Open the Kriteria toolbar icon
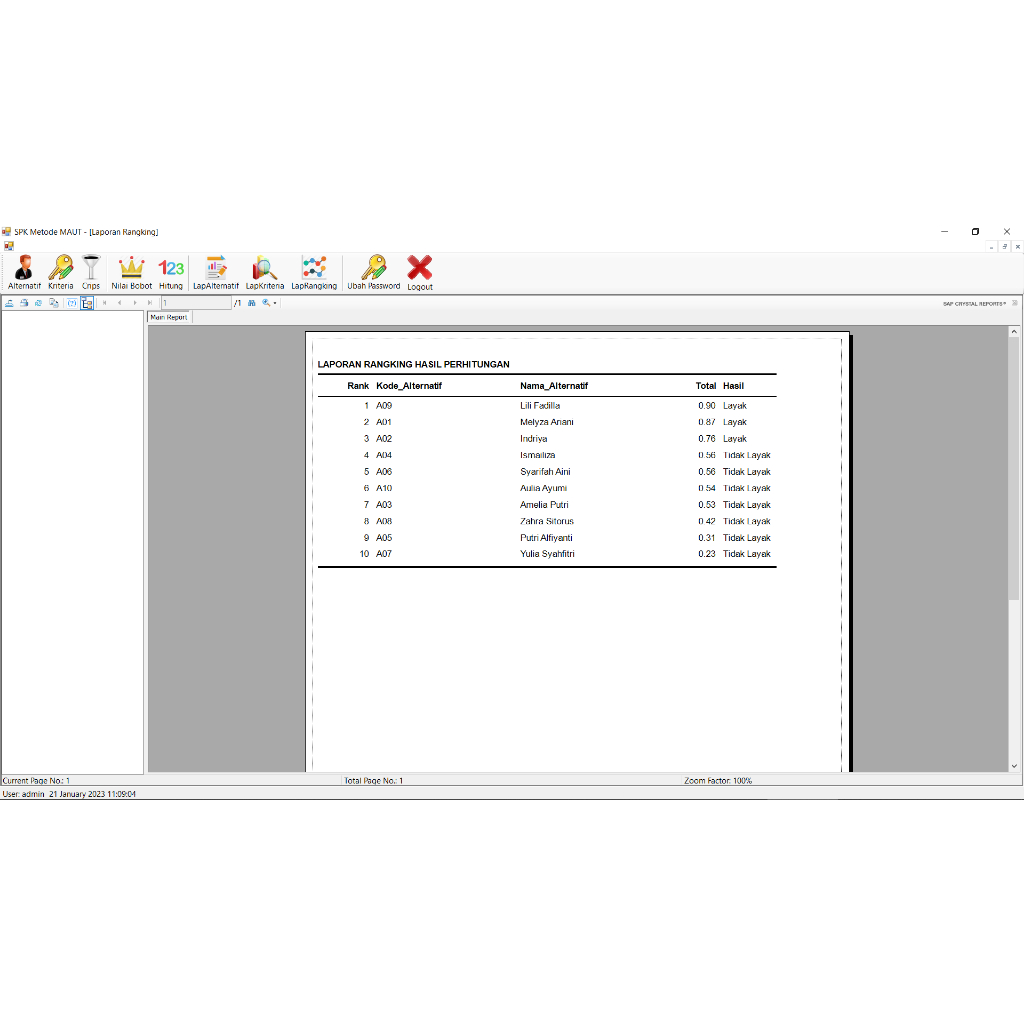This screenshot has height=1024, width=1024. tap(61, 272)
